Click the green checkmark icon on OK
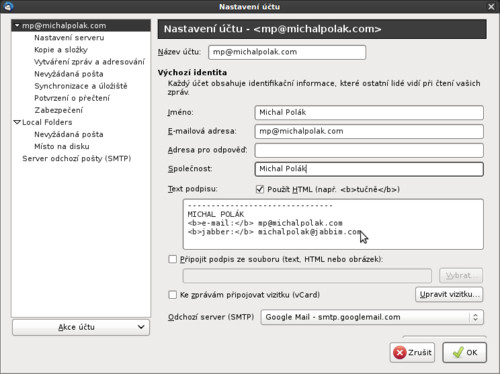 tap(458, 352)
